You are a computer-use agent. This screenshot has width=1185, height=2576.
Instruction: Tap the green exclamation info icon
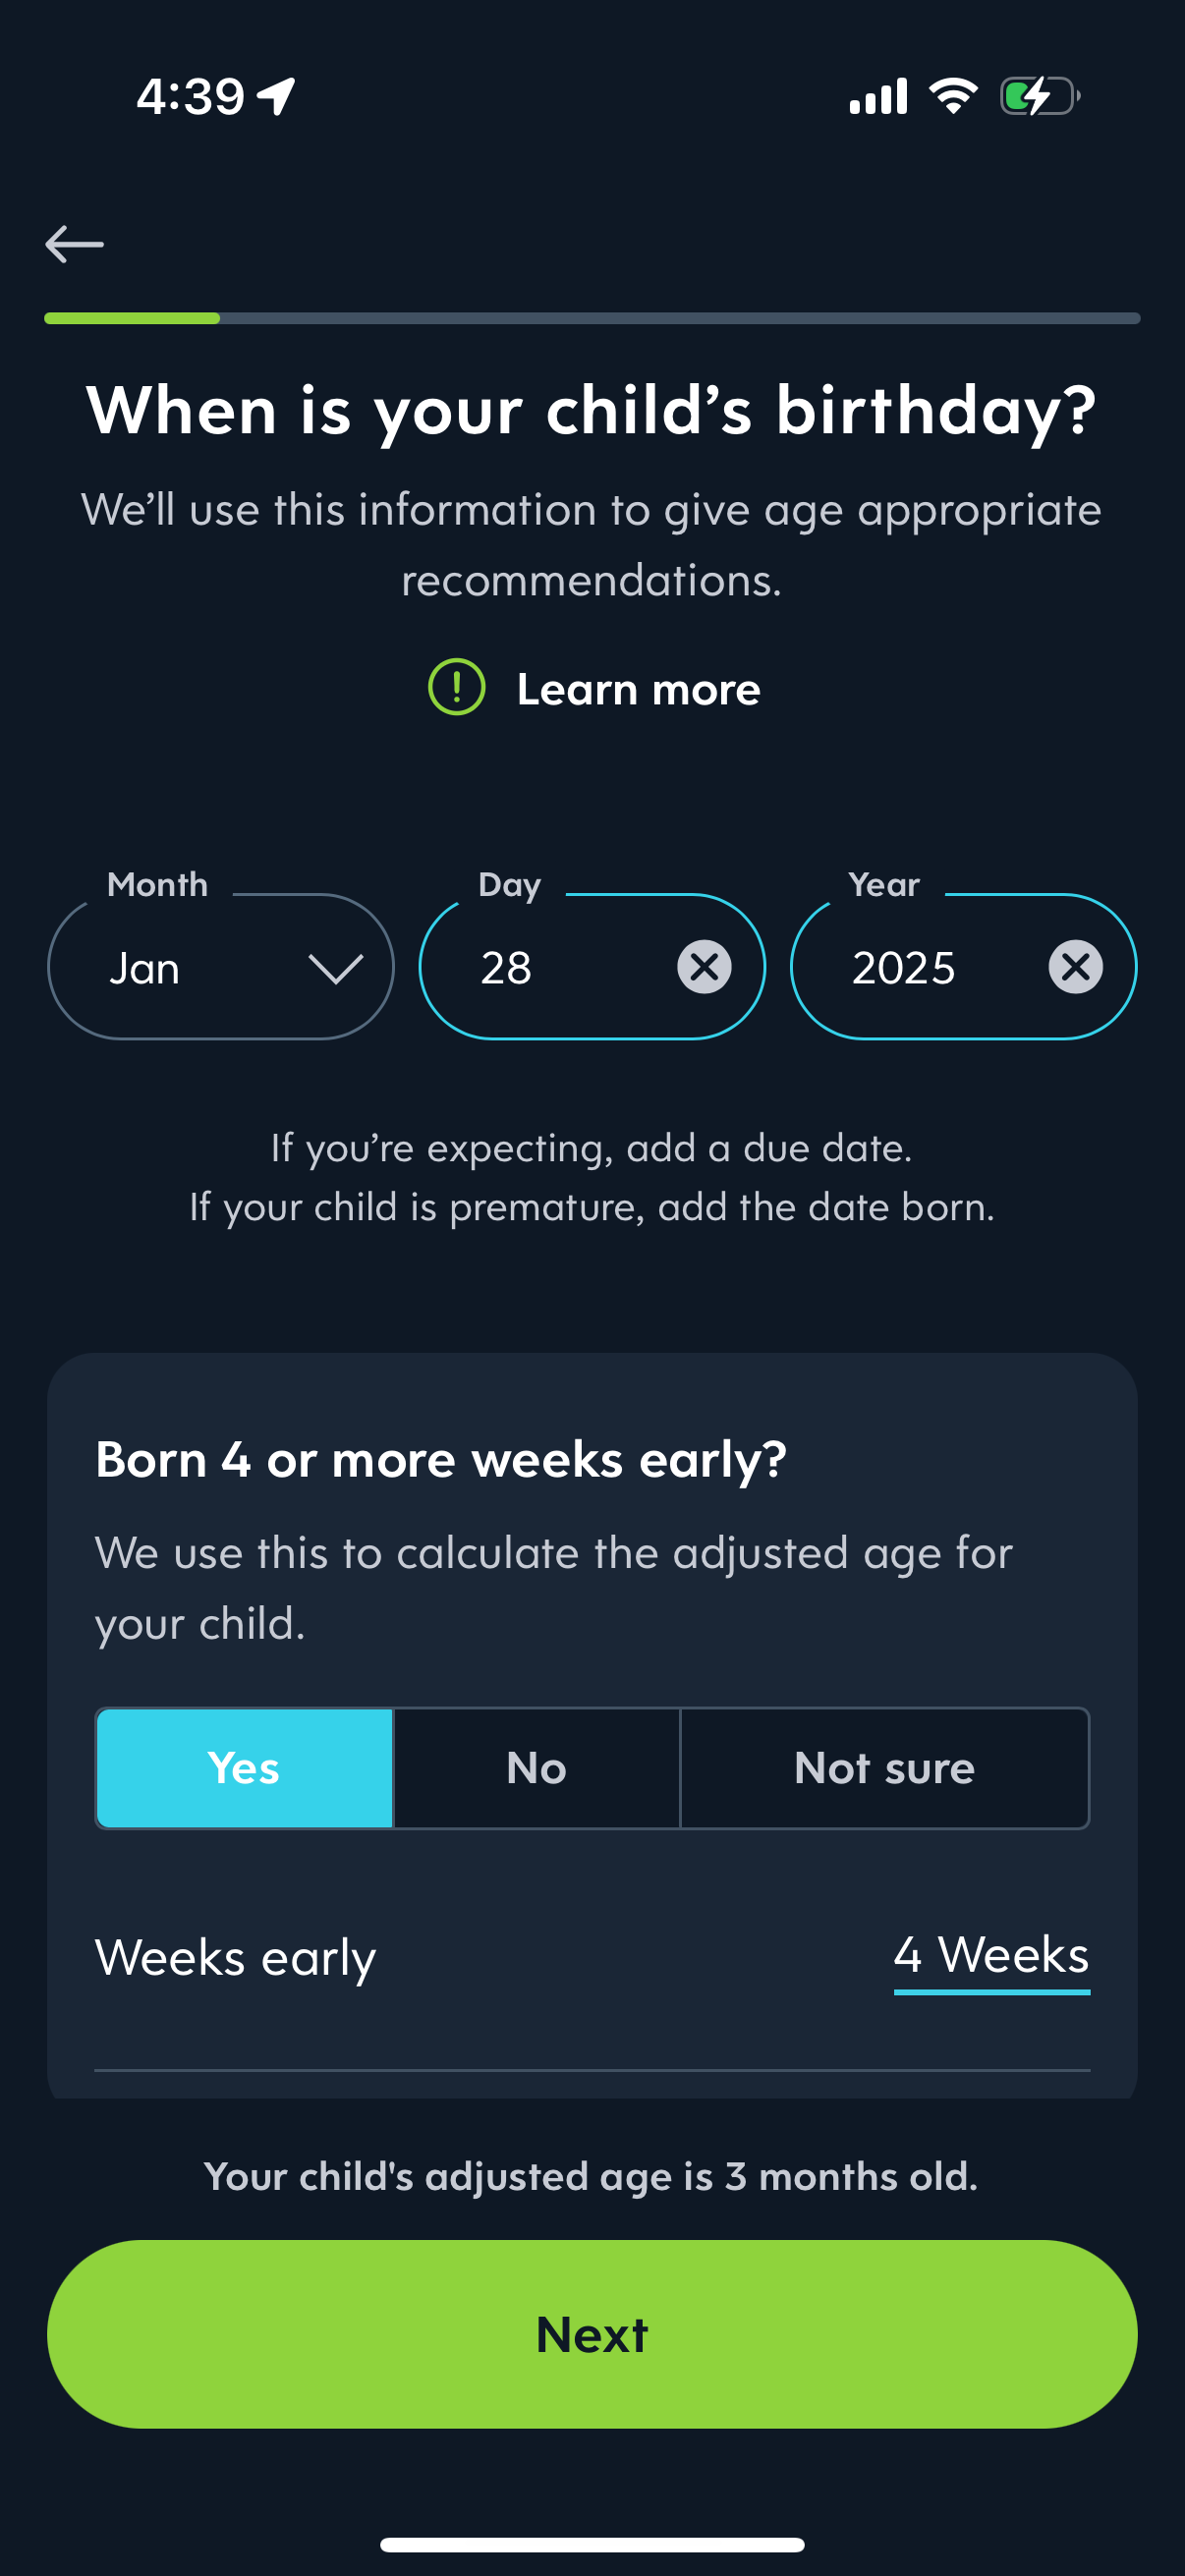coord(456,688)
